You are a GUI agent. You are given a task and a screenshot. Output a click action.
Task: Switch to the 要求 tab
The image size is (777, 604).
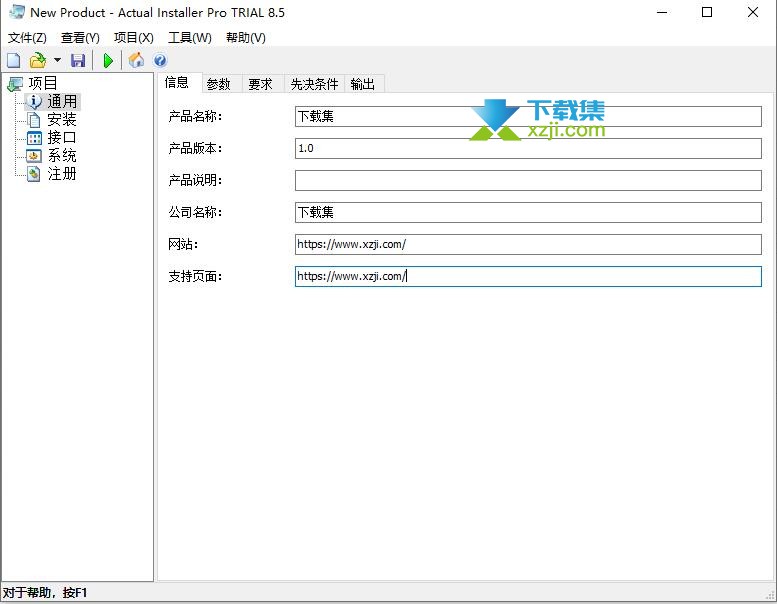click(x=261, y=84)
